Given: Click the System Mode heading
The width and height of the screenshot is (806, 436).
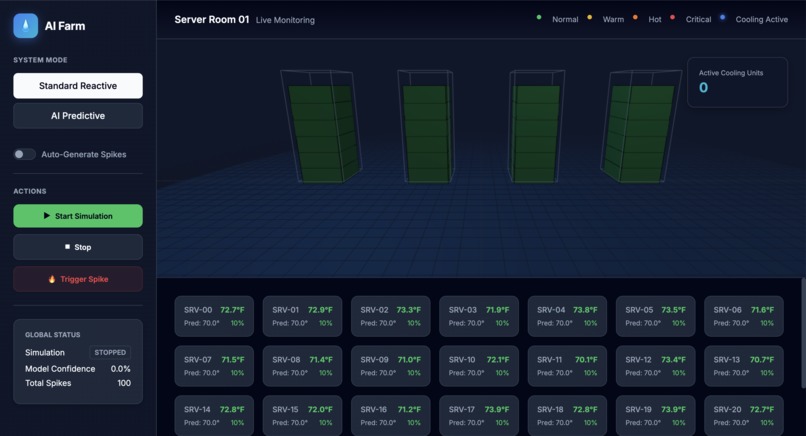Looking at the screenshot, I should pyautogui.click(x=40, y=60).
